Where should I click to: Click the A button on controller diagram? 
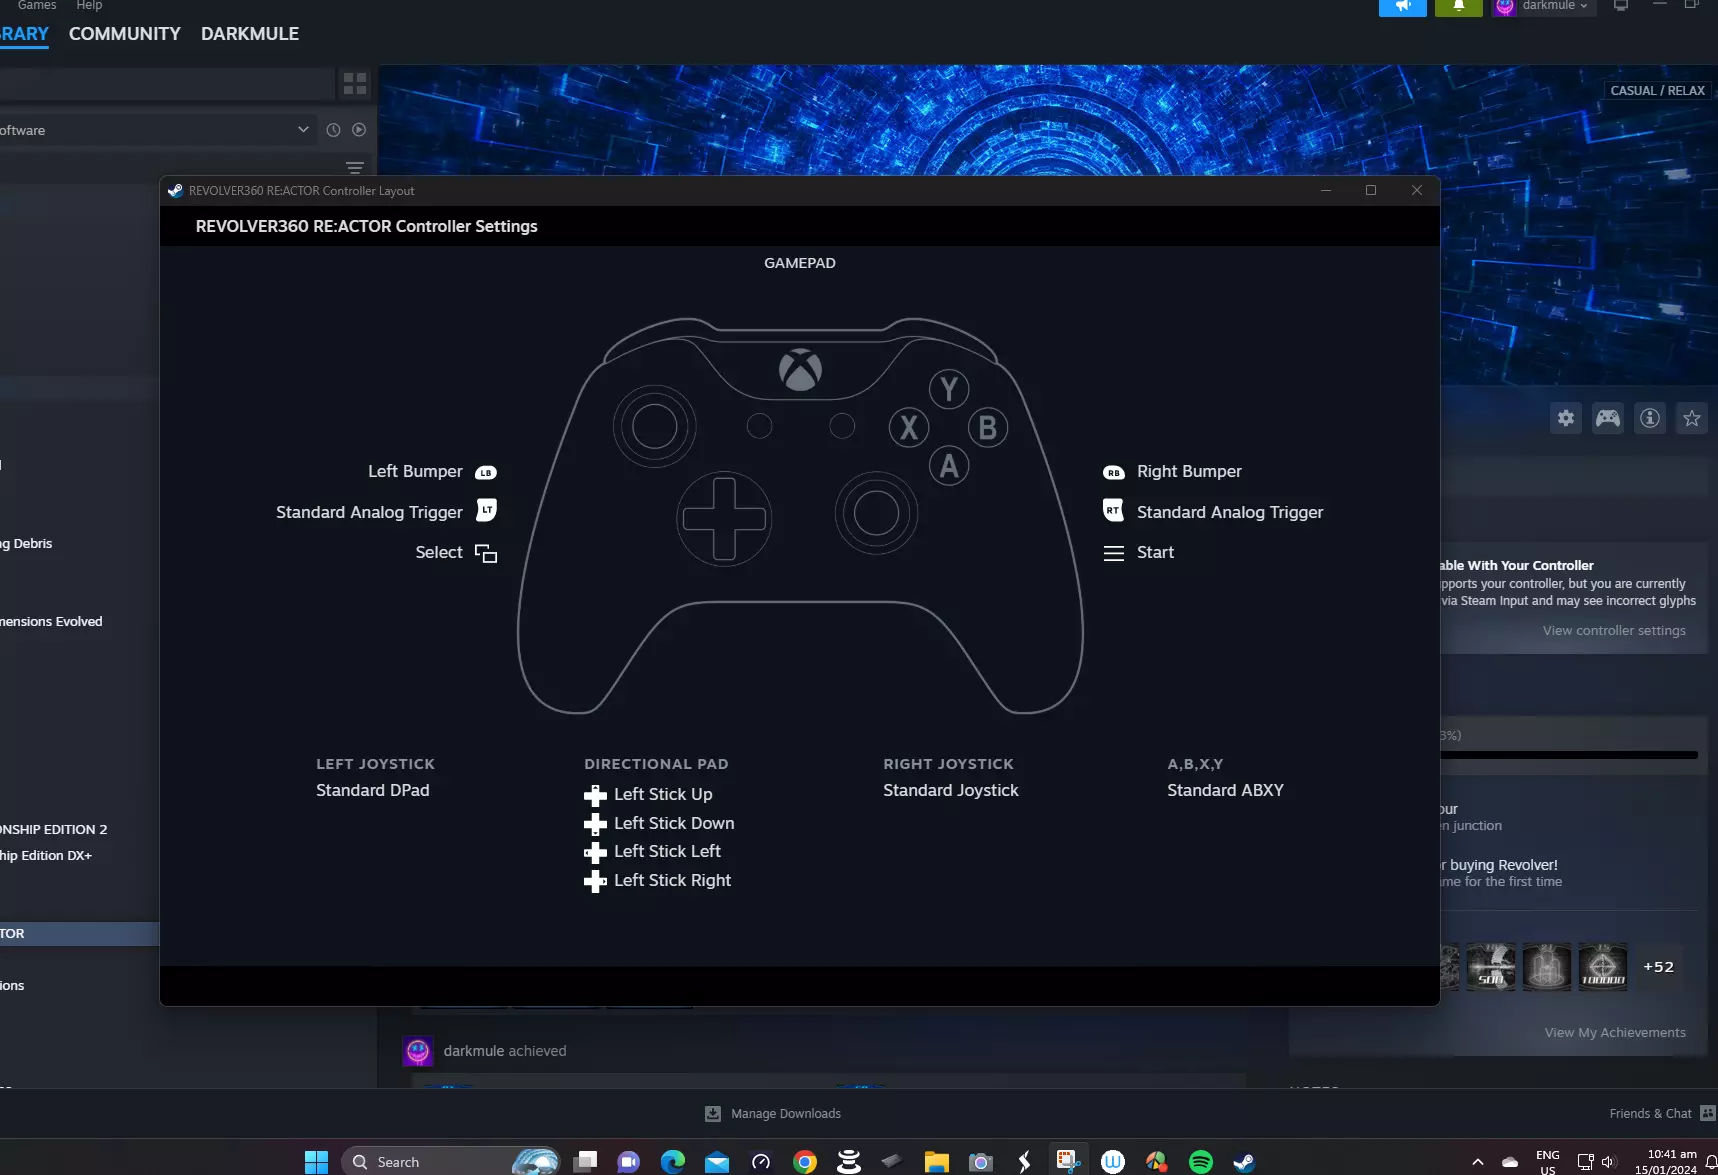coord(949,466)
